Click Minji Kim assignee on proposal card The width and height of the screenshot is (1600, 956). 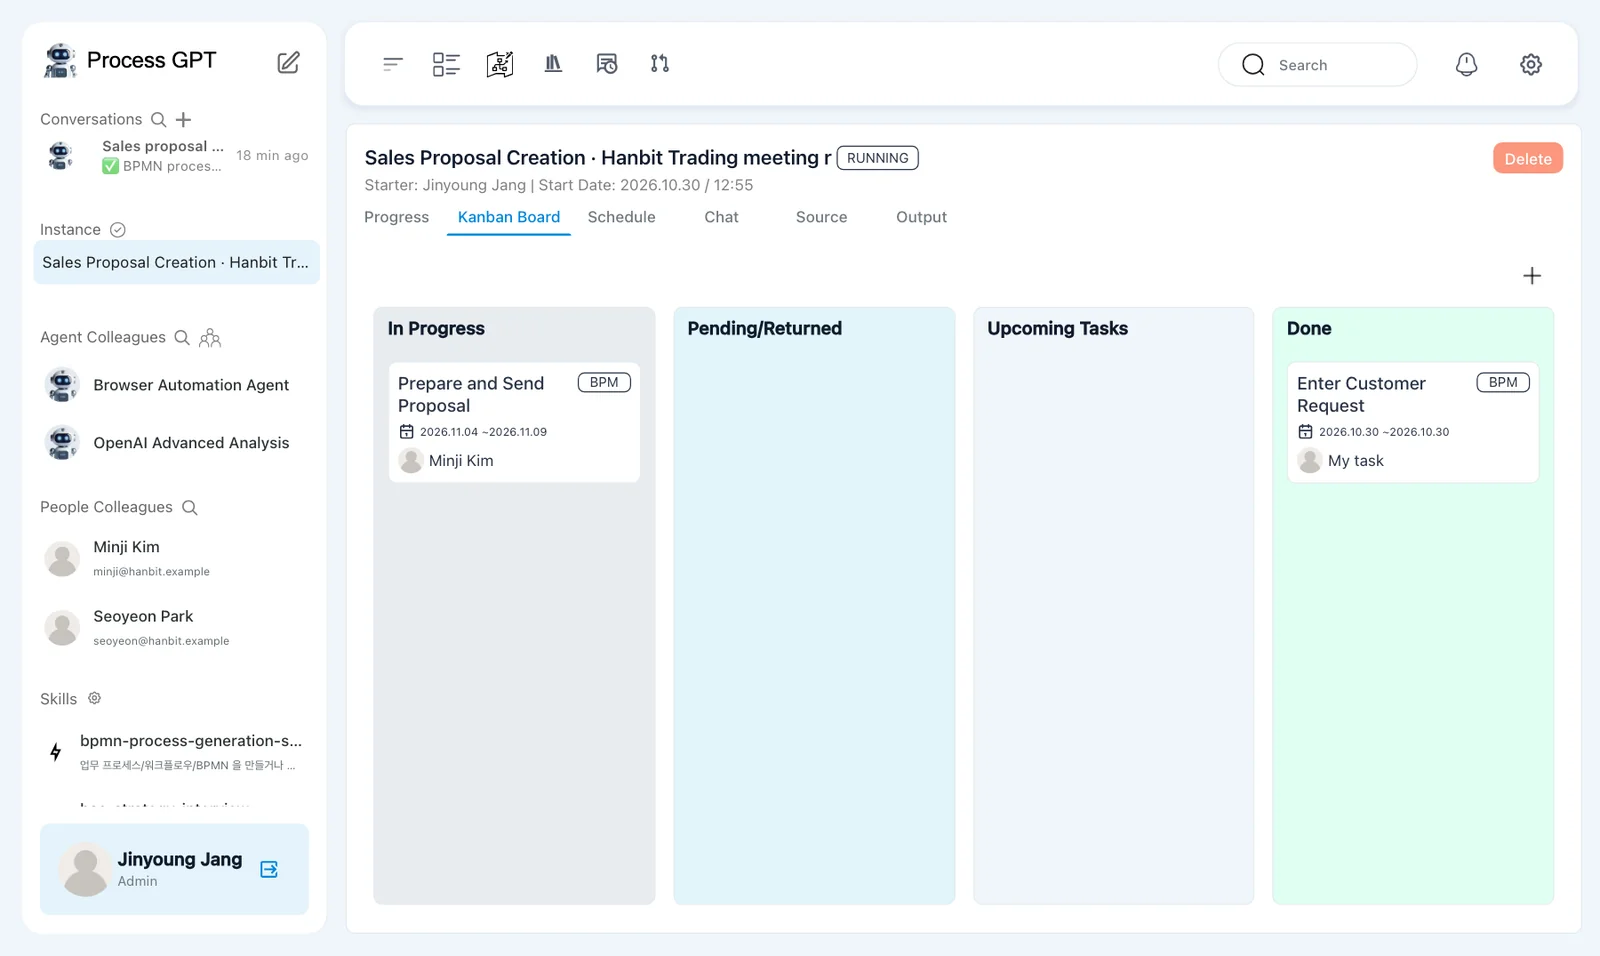click(x=447, y=460)
